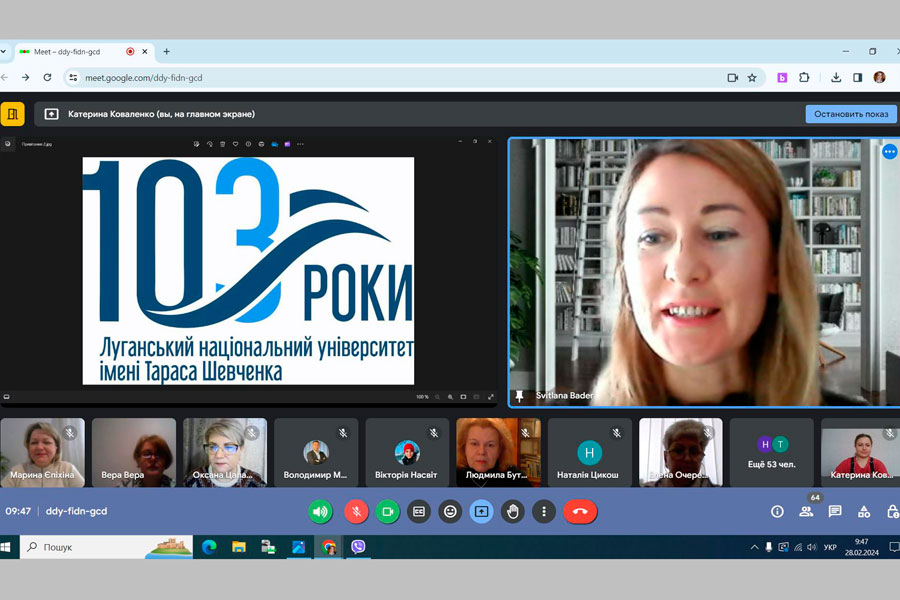900x600 pixels.
Task: Open a new browser tab
Action: (166, 51)
